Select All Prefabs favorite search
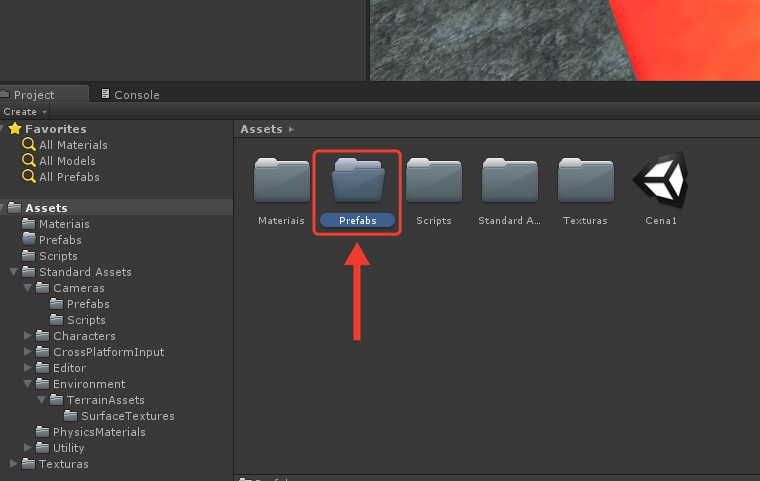The width and height of the screenshot is (760, 481). pyautogui.click(x=69, y=176)
